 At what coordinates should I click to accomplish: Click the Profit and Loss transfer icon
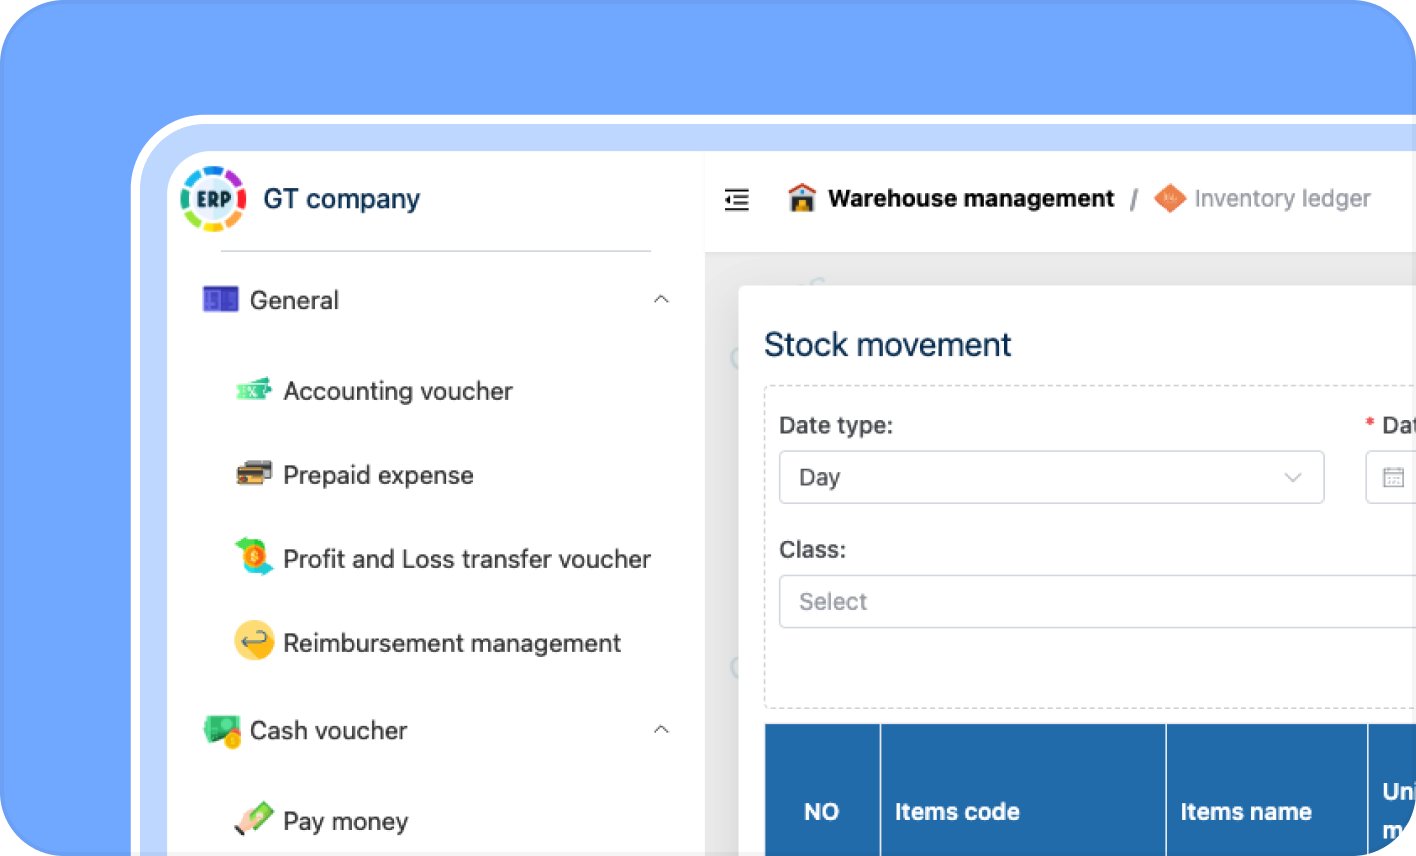[254, 556]
